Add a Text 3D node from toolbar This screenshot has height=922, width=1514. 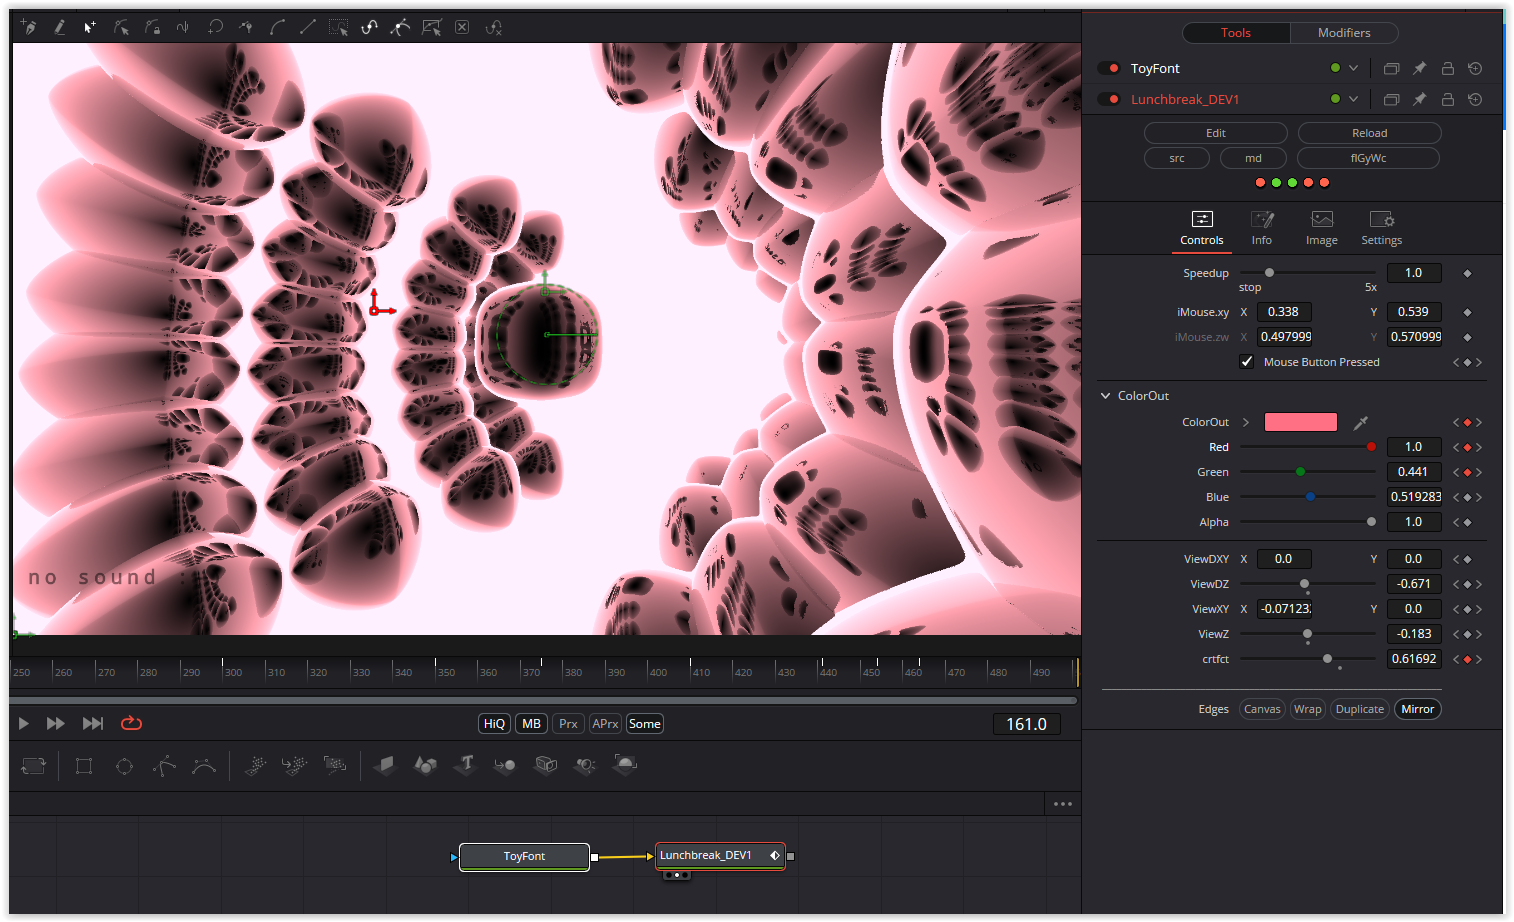[x=465, y=765]
